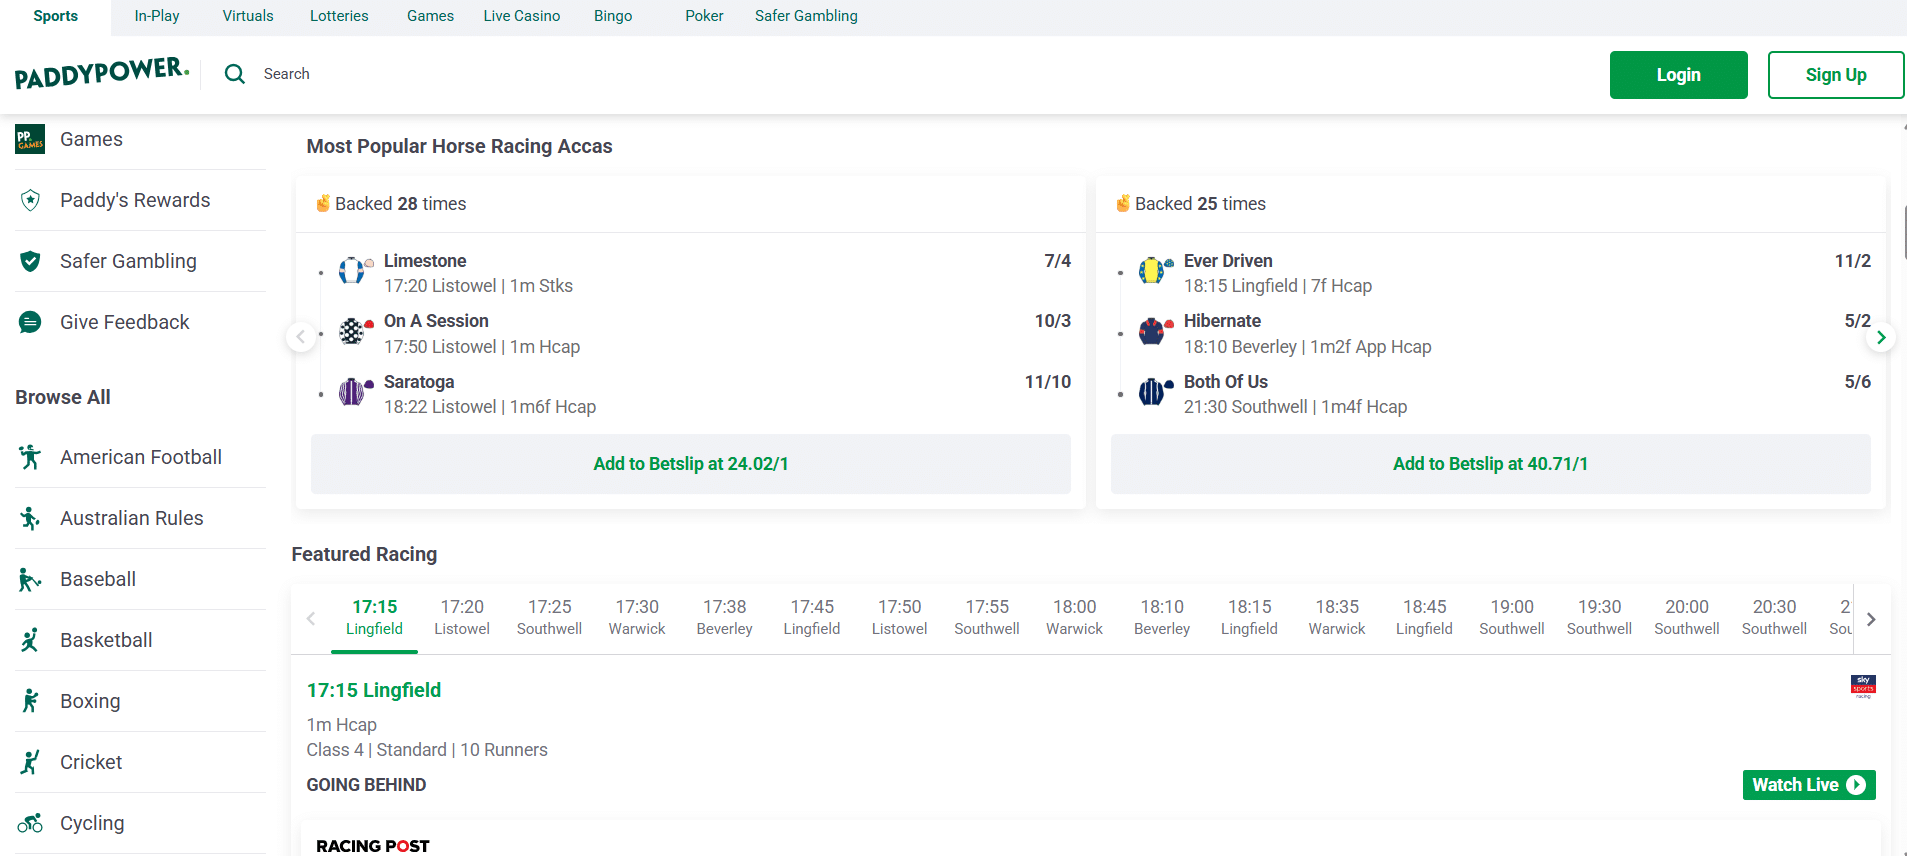Click the Sky Sports Racing channel icon
The width and height of the screenshot is (1907, 856).
coord(1863,686)
